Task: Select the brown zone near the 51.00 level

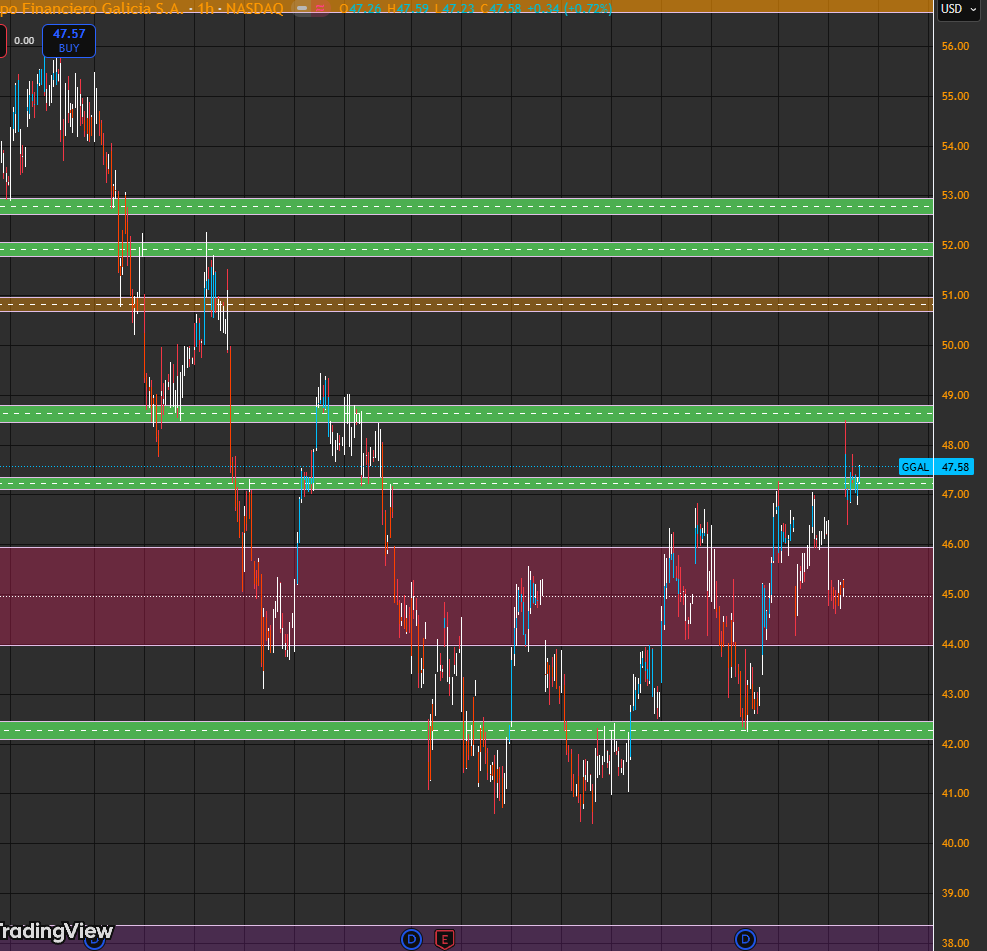Action: (x=466, y=305)
